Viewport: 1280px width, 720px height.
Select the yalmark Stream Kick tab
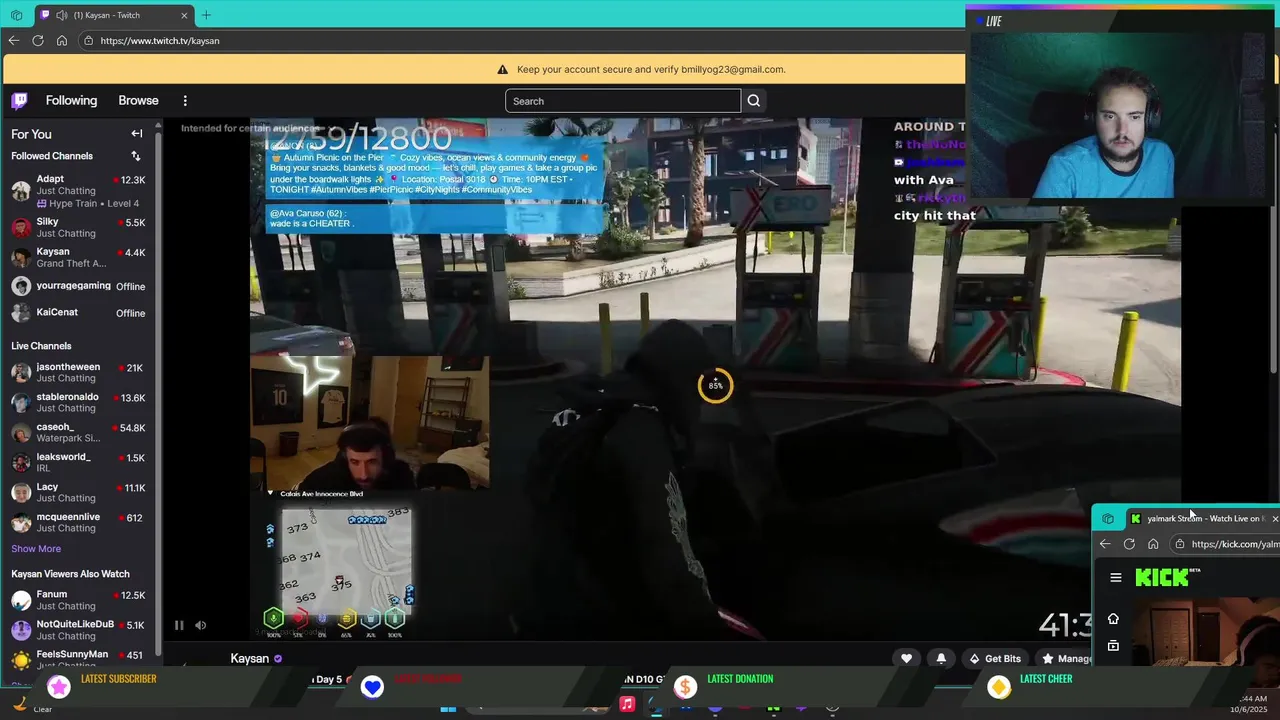[1201, 518]
